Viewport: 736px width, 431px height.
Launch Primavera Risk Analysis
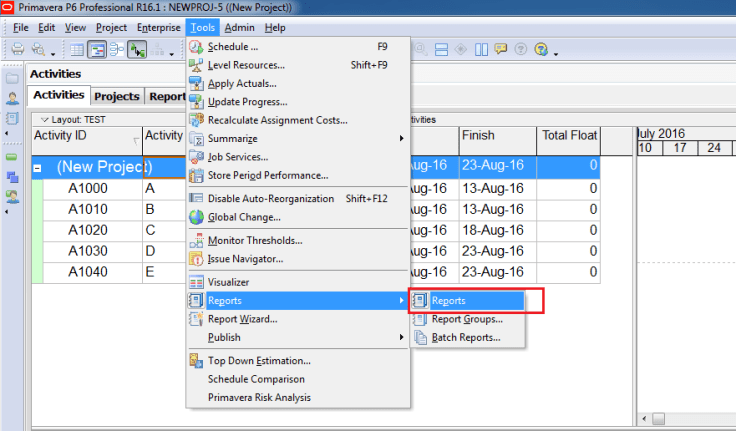[x=298, y=397]
